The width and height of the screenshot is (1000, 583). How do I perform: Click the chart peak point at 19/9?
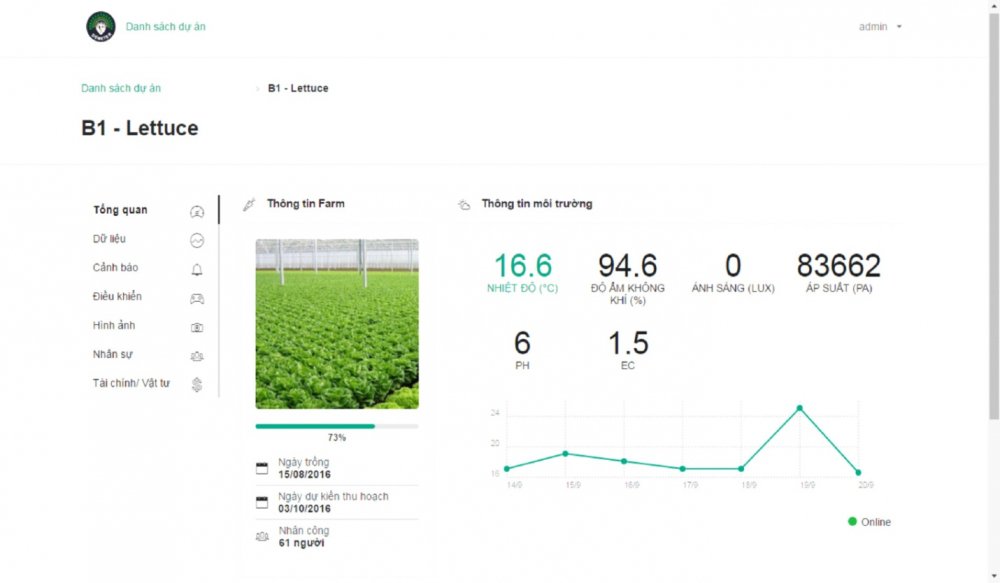[799, 408]
